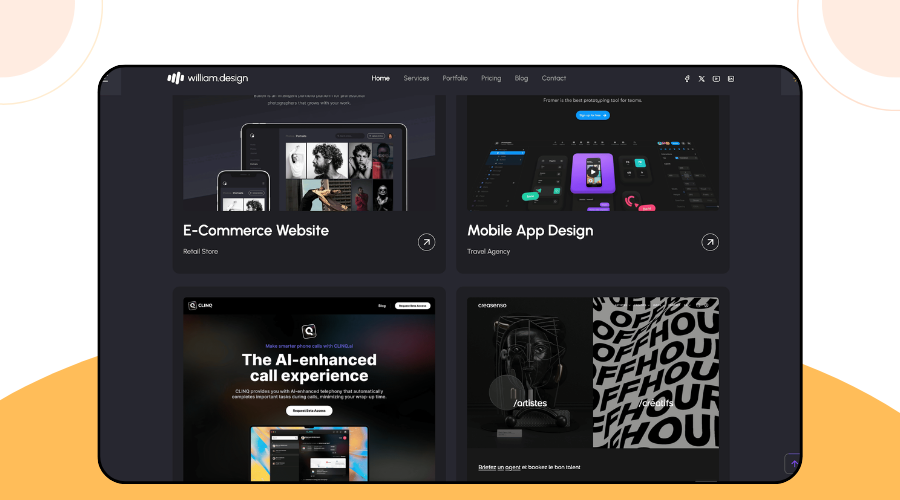Click the william.design logo icon
The image size is (900, 500).
[x=175, y=78]
